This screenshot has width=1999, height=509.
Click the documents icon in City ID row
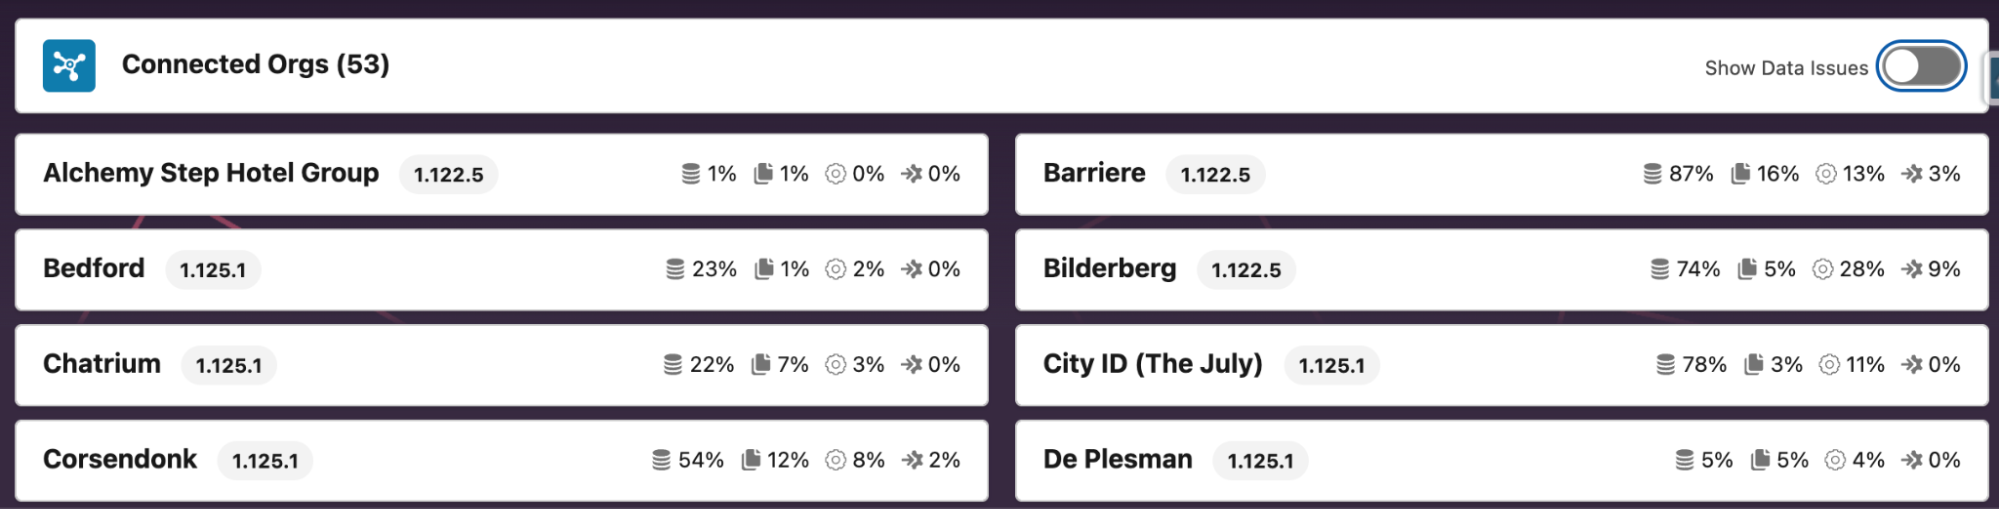click(x=1753, y=365)
